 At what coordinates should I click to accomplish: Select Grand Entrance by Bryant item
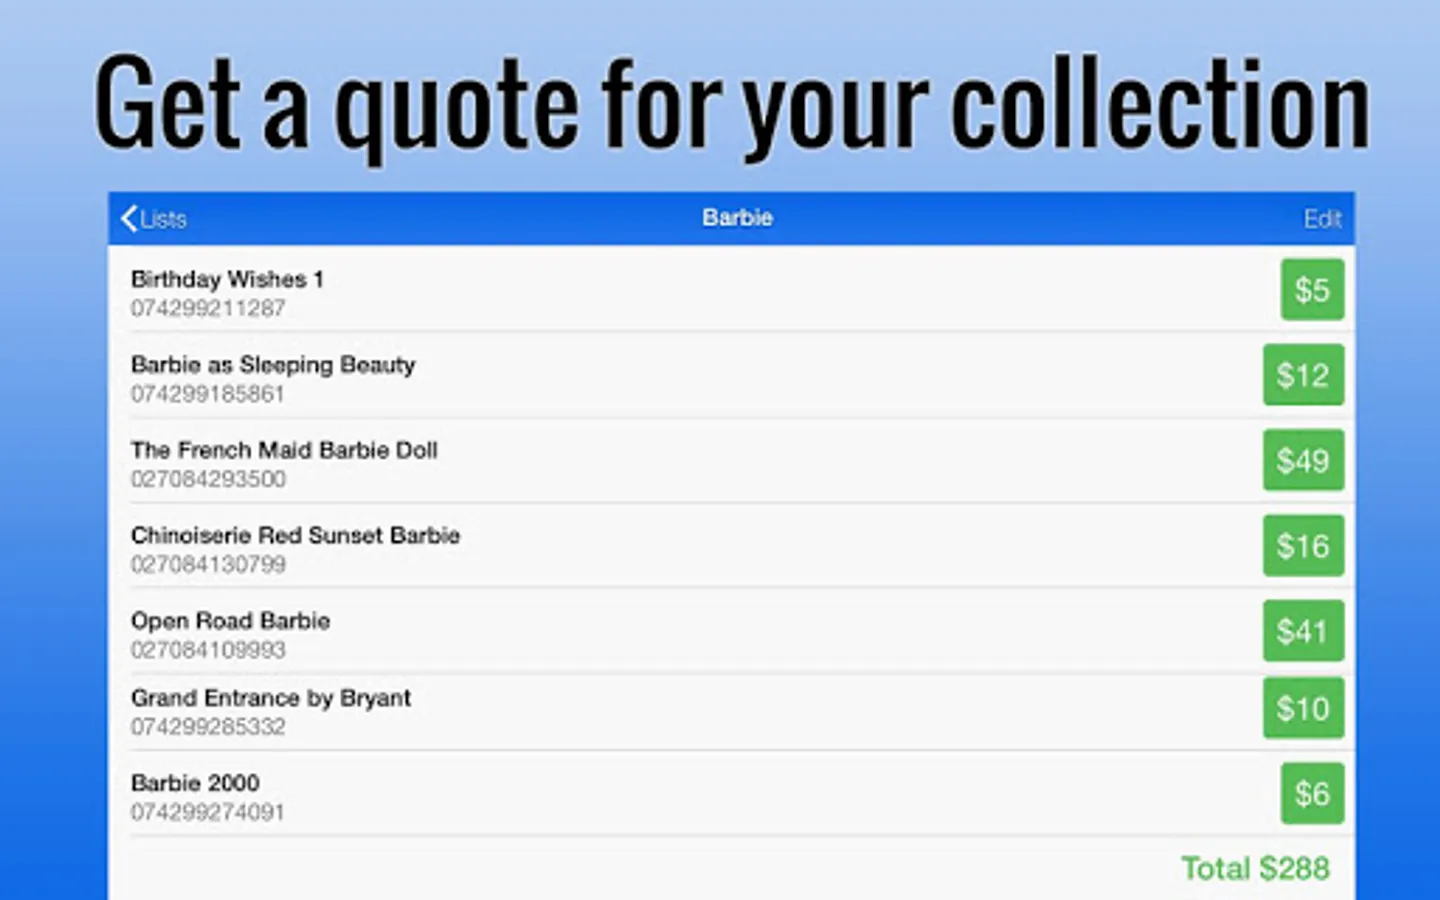click(270, 698)
